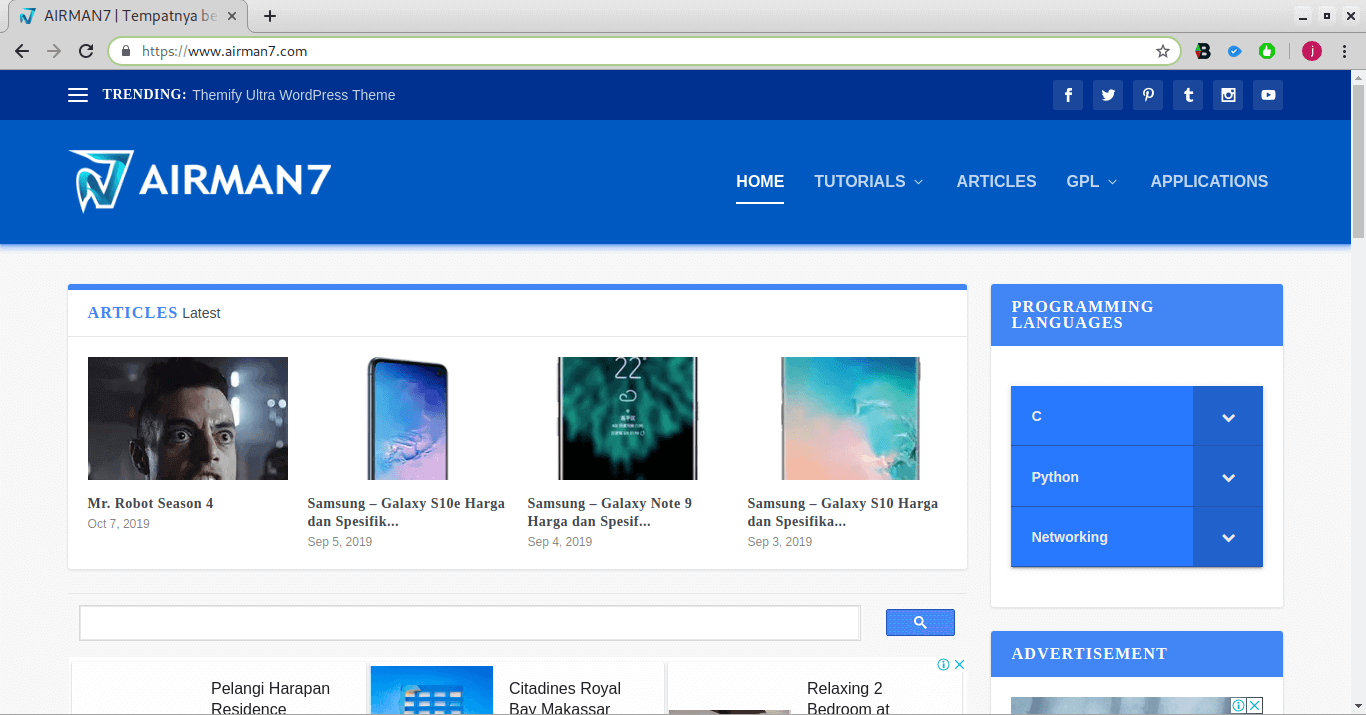
Task: Expand the Python chevron
Action: [1228, 477]
